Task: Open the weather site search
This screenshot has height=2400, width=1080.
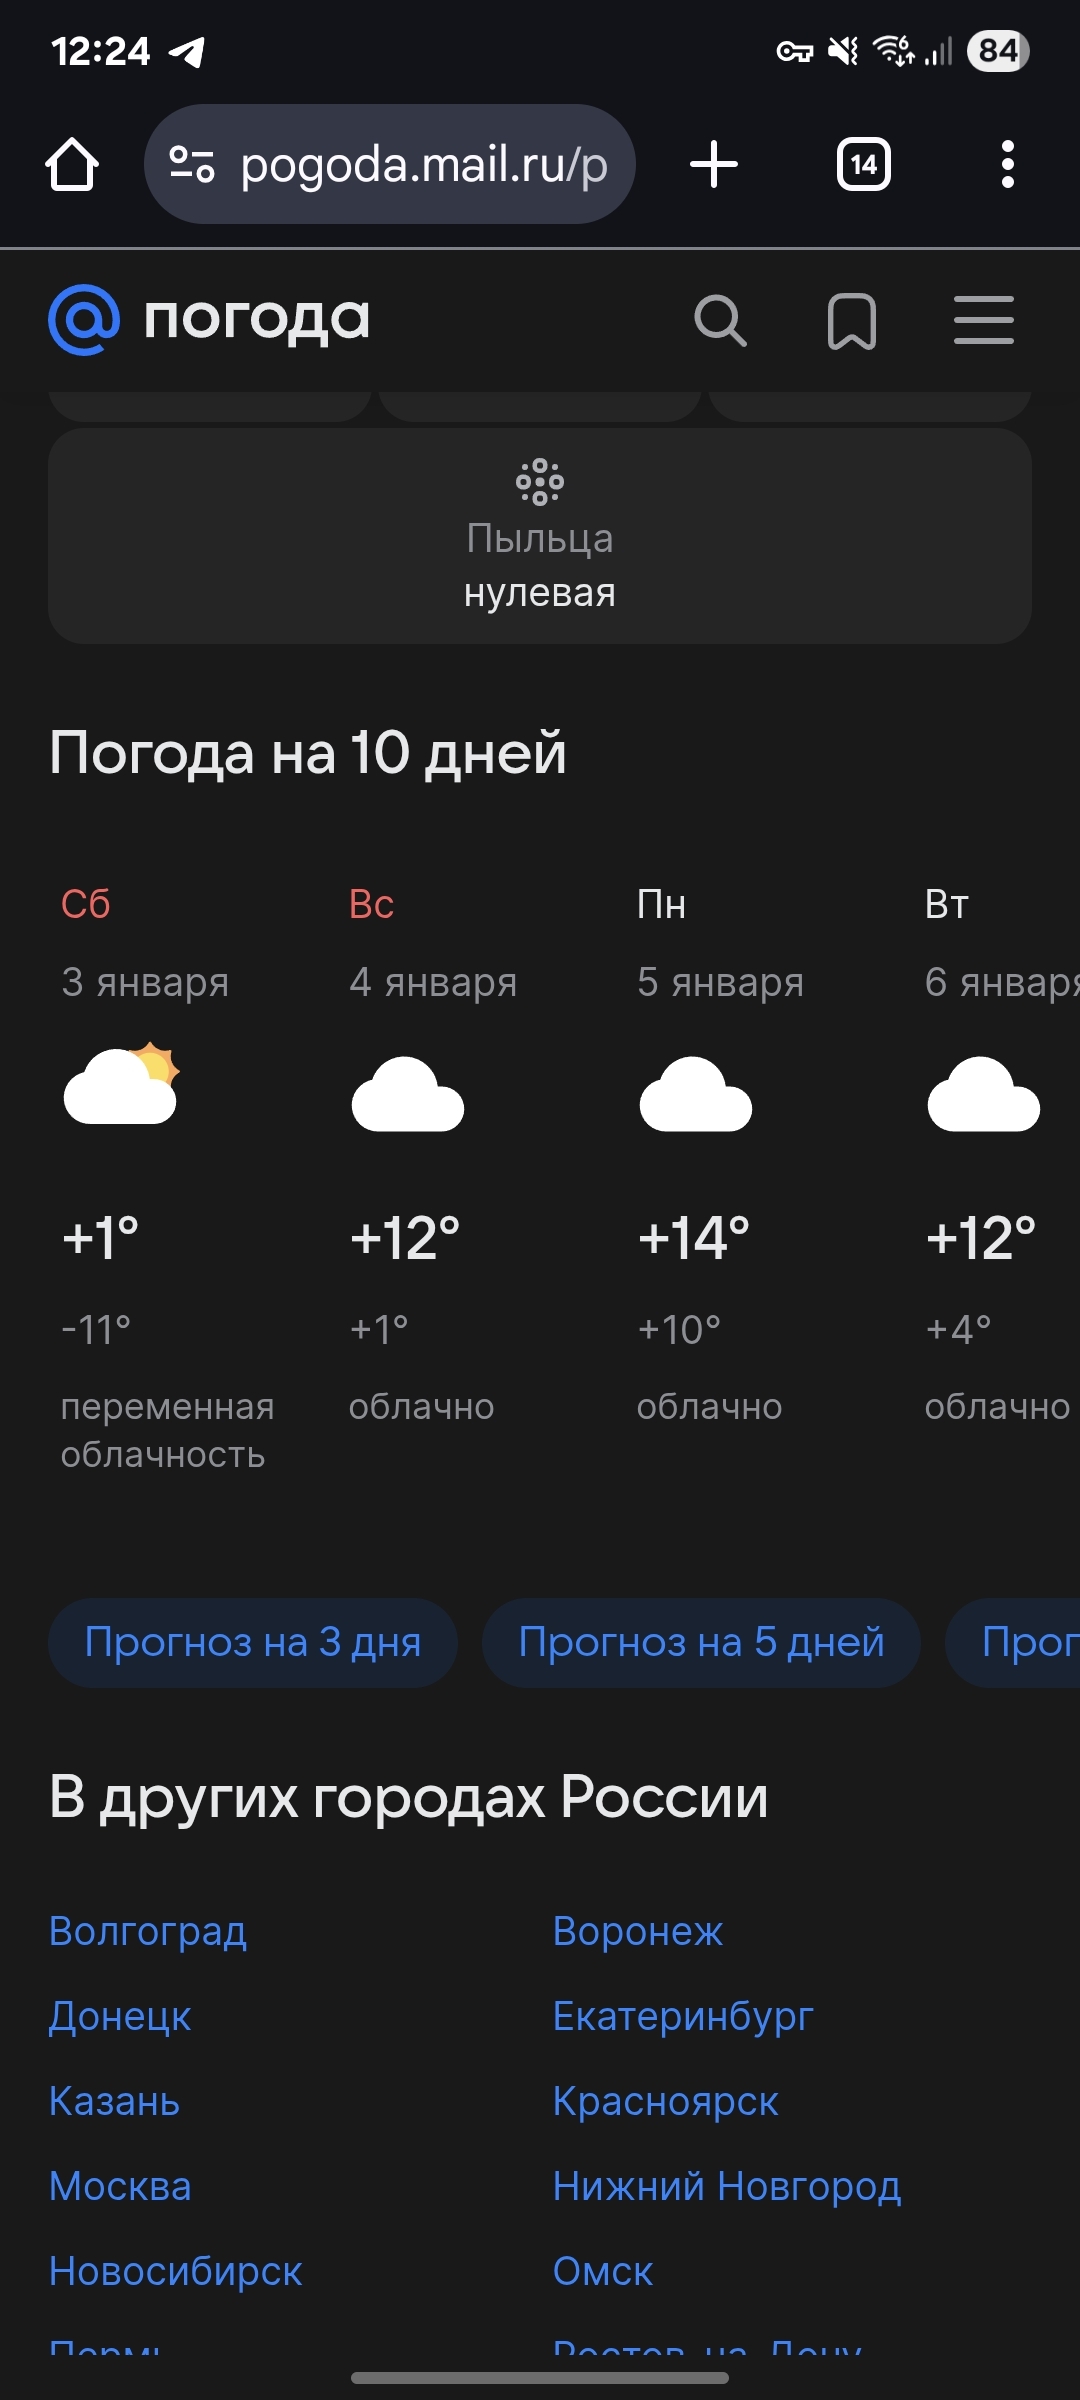Action: 720,321
